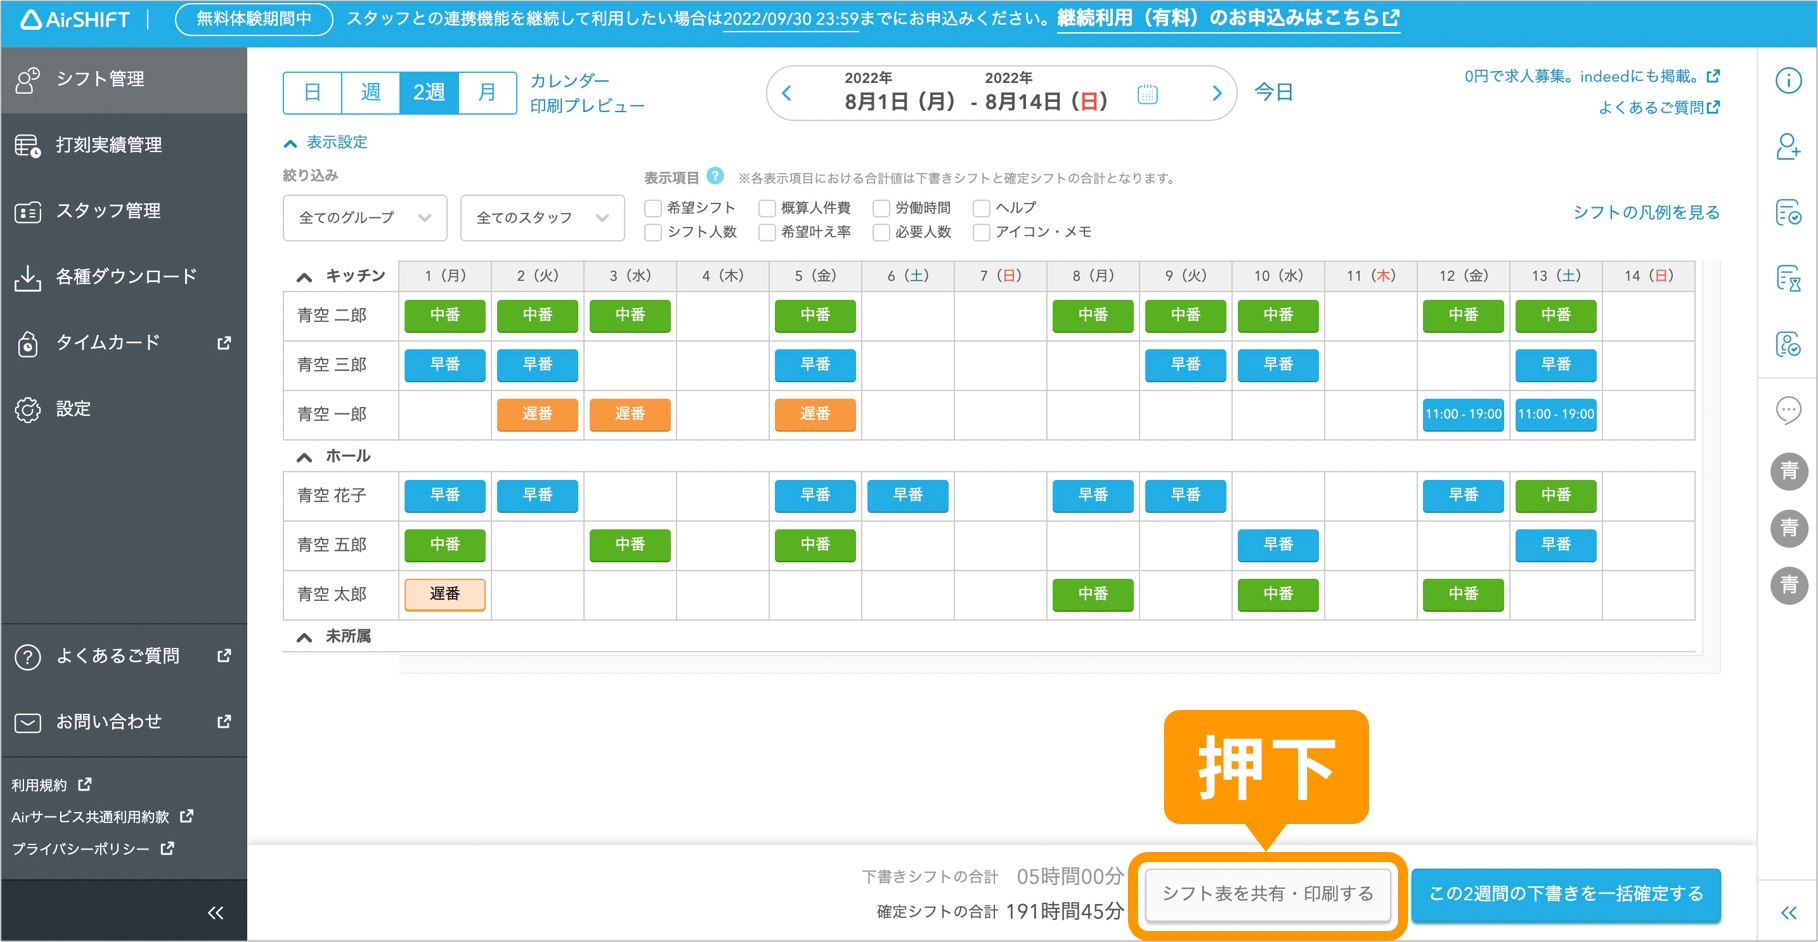Check the 労働時間 display option

[x=881, y=207]
